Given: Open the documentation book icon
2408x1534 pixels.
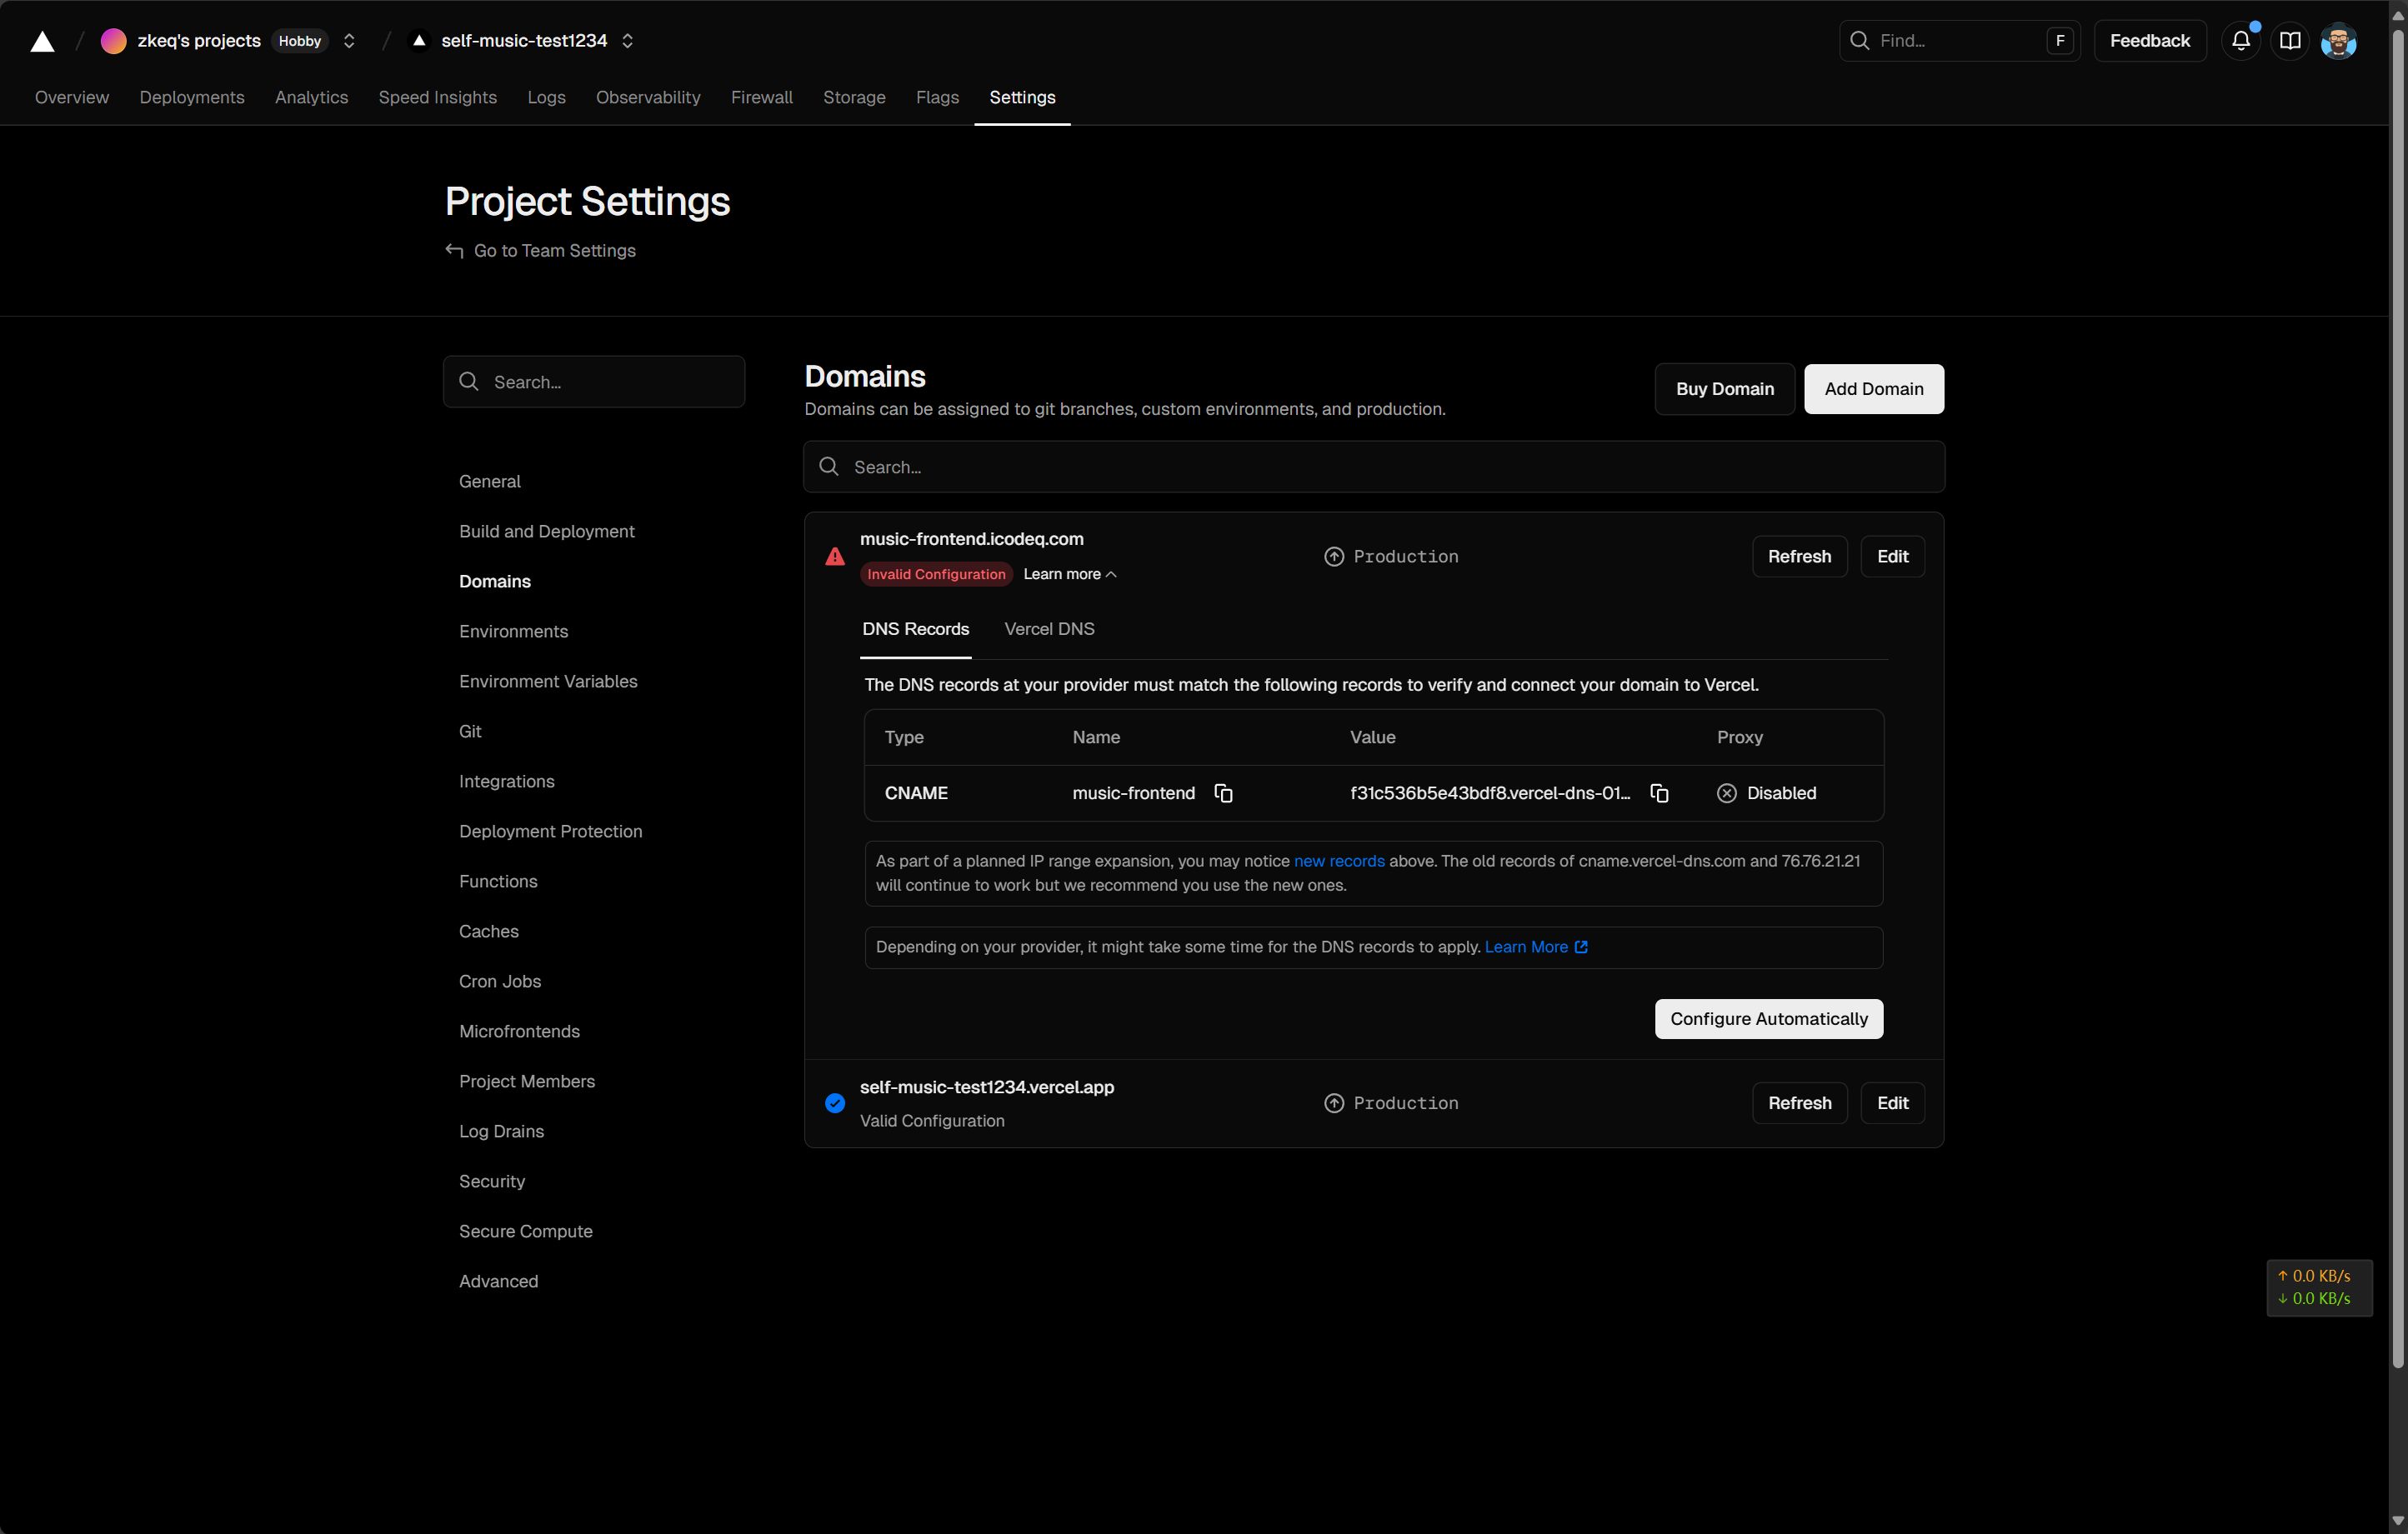Looking at the screenshot, I should coord(2290,41).
